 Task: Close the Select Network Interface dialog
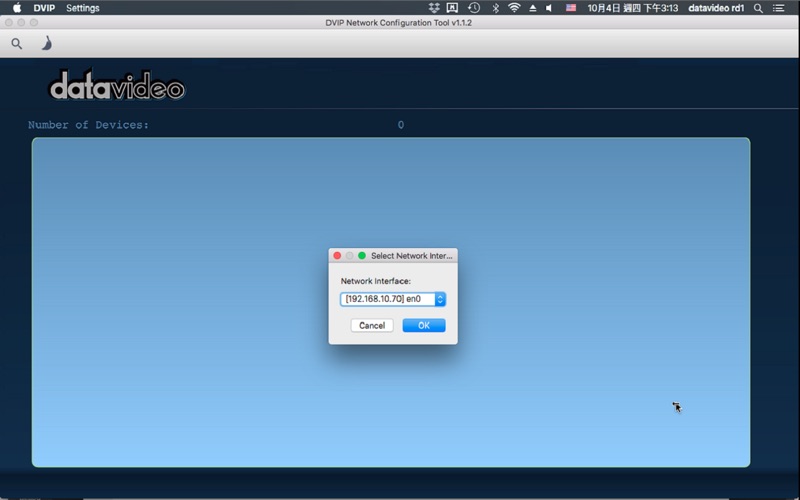click(337, 256)
